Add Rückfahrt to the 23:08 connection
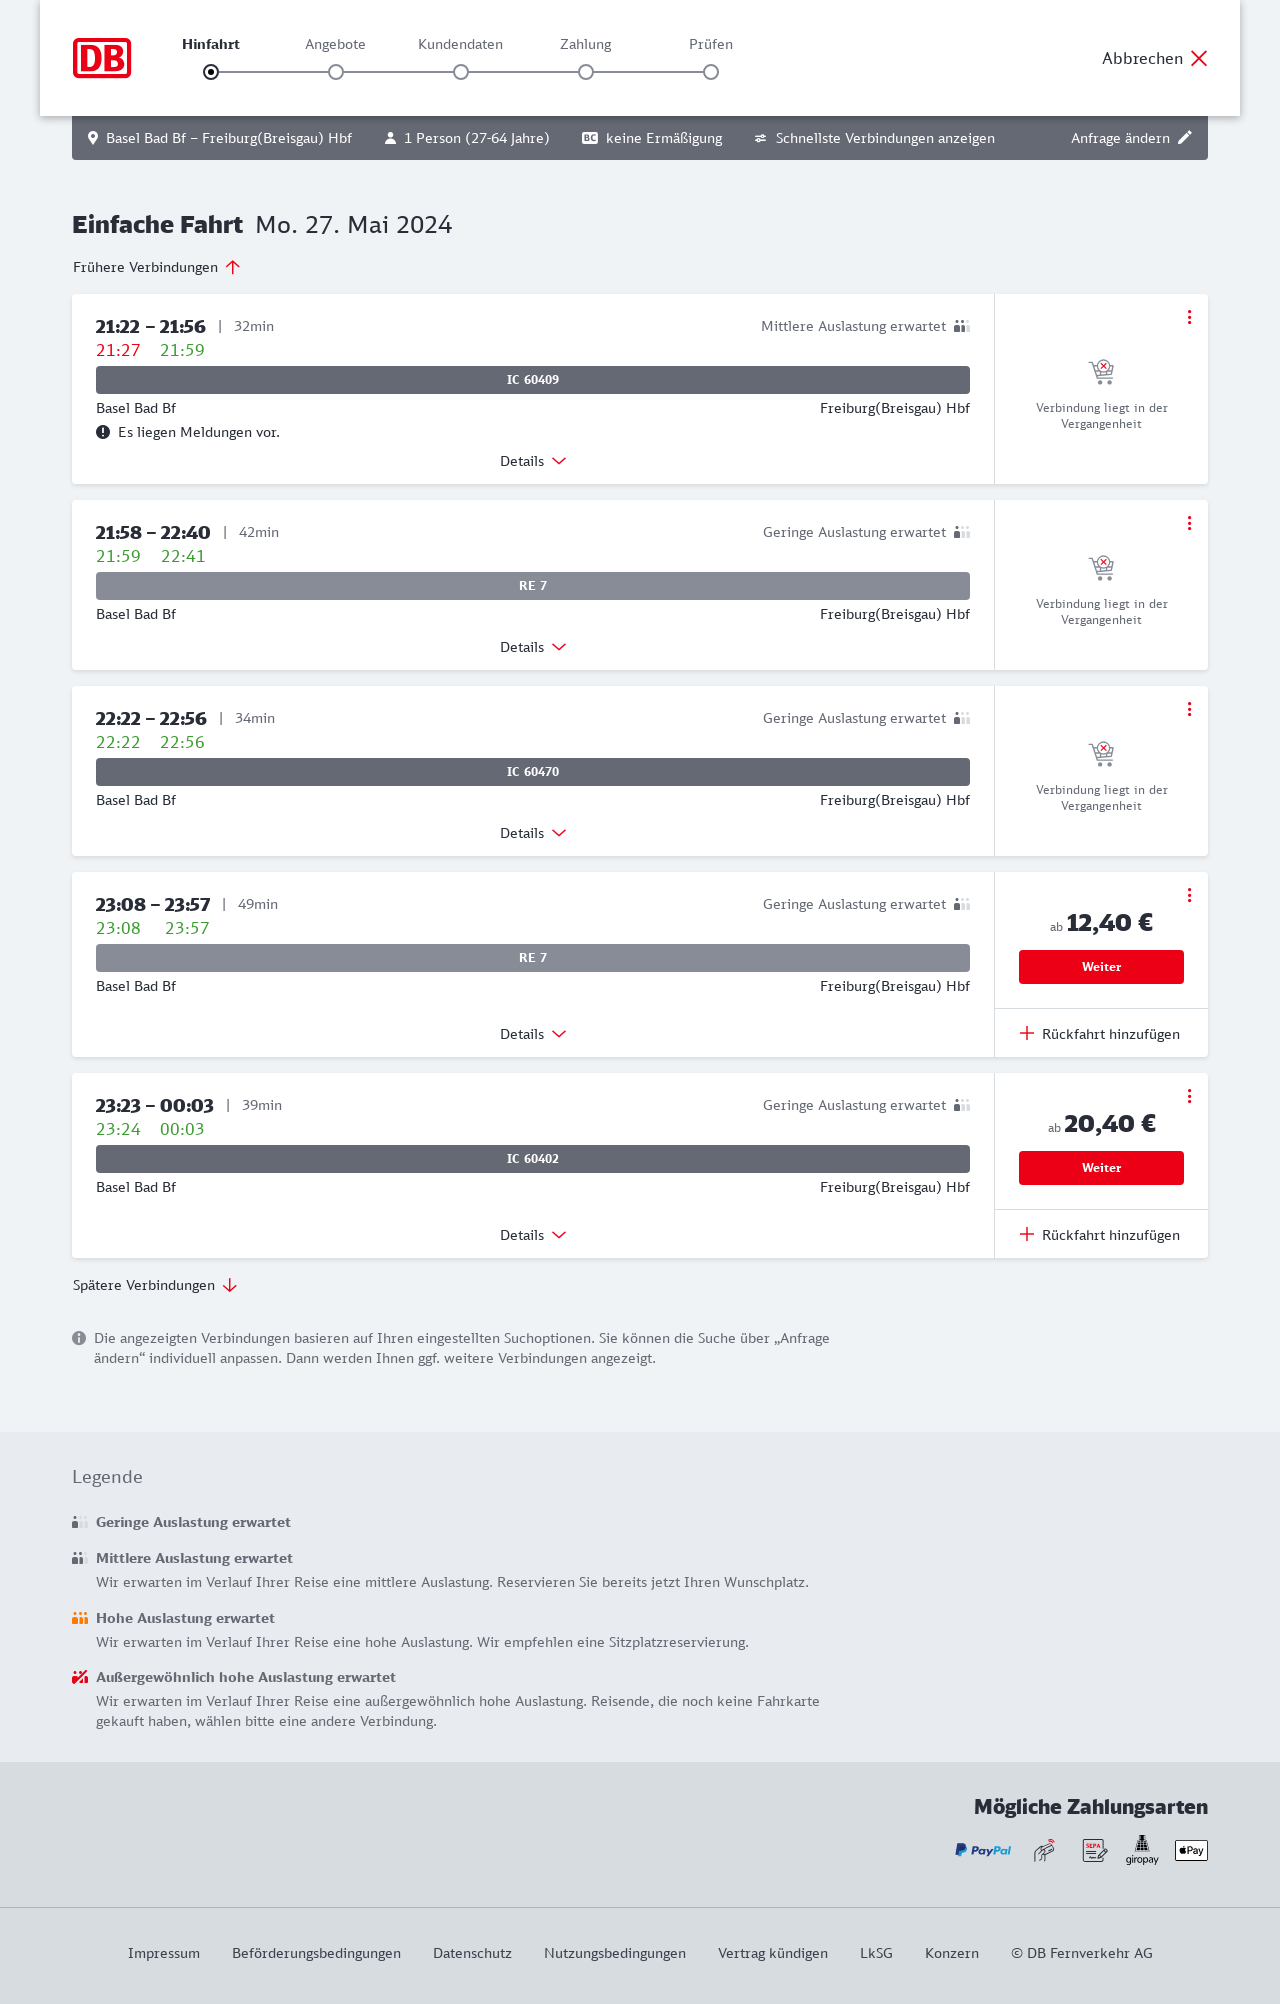The width and height of the screenshot is (1280, 2004). (x=1100, y=1034)
